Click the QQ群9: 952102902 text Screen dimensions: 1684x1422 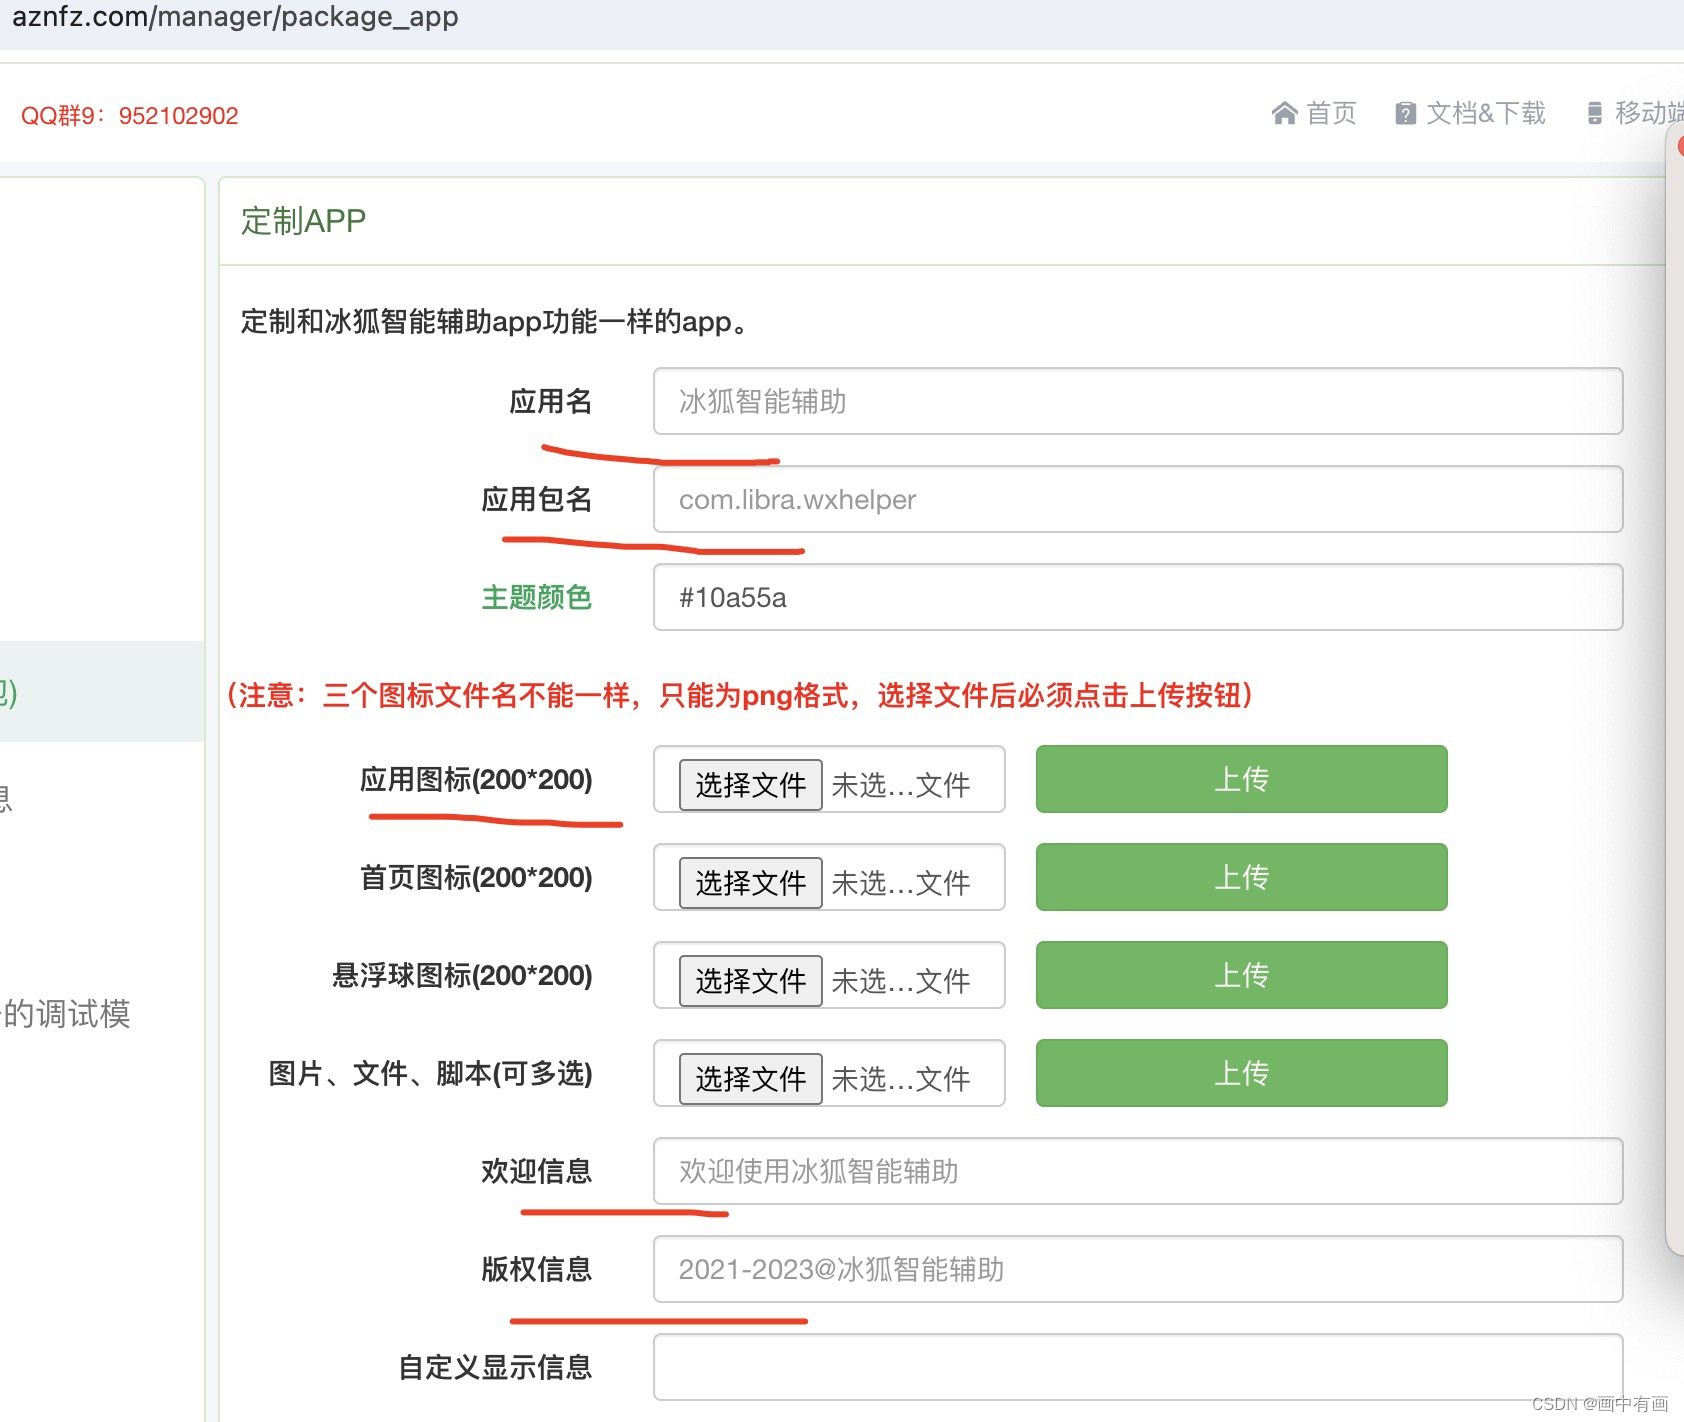(x=130, y=116)
